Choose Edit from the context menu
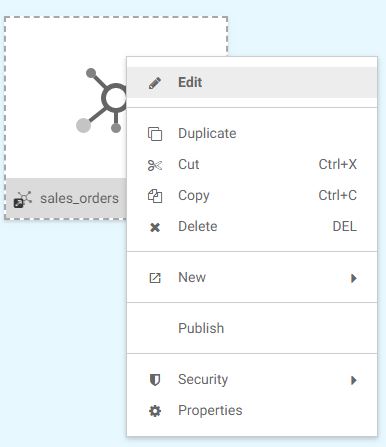 [252, 83]
